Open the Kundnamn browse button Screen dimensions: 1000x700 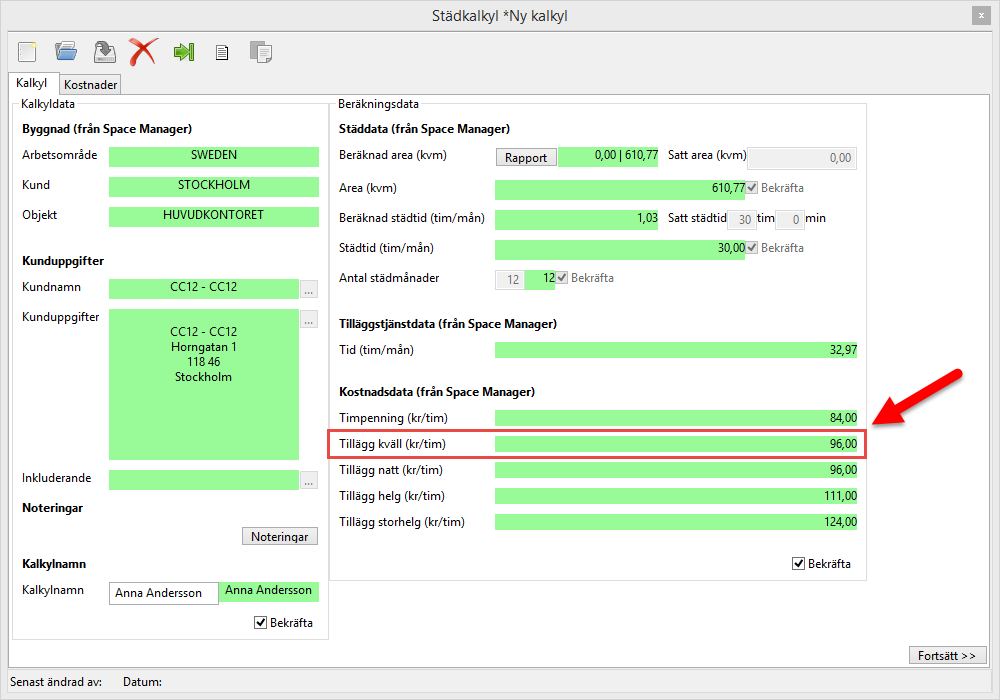[309, 290]
